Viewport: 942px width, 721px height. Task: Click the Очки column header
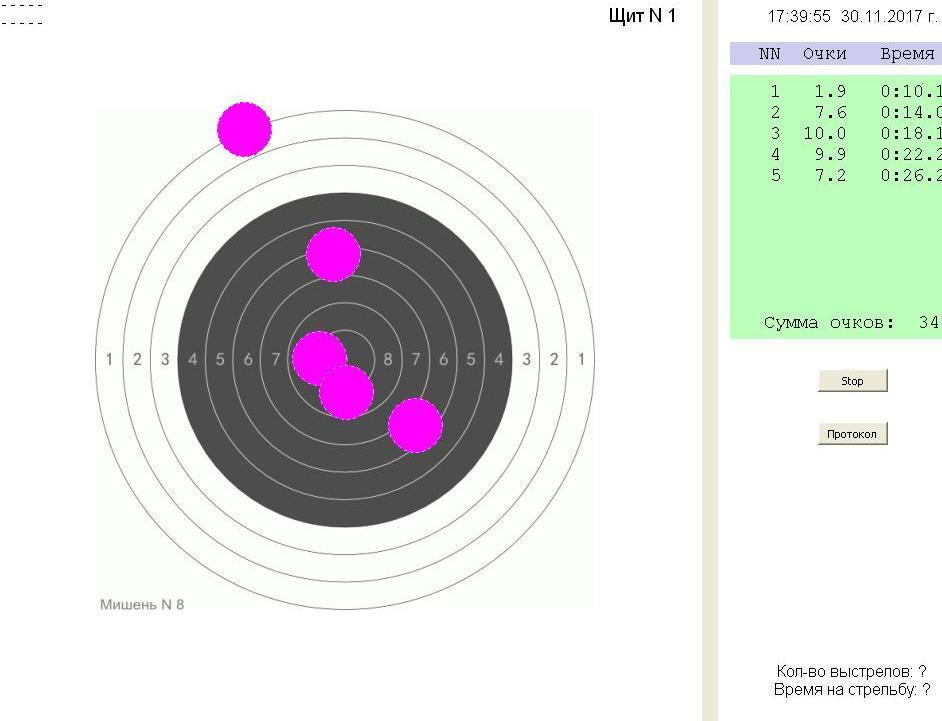click(x=824, y=54)
